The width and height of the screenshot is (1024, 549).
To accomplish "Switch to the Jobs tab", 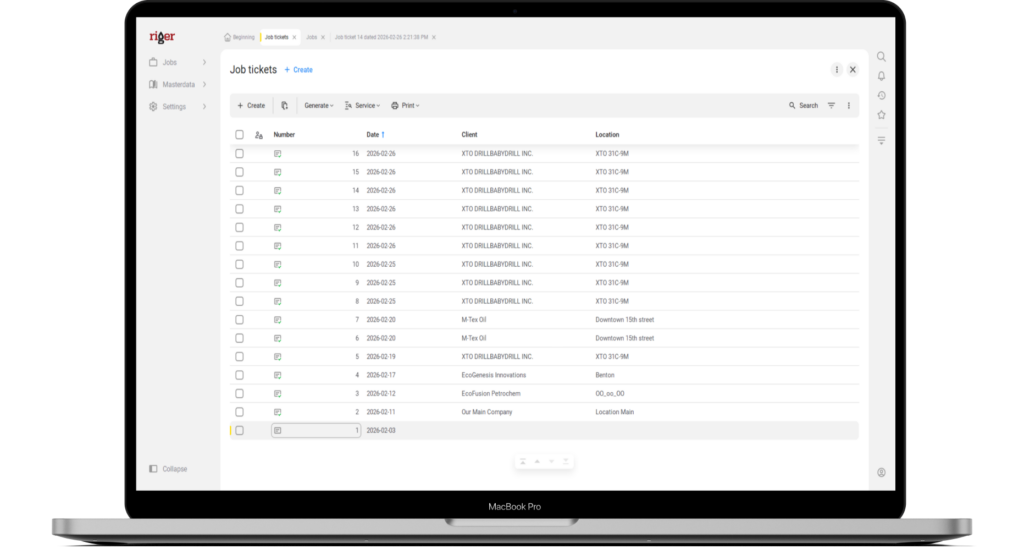I will pyautogui.click(x=312, y=37).
